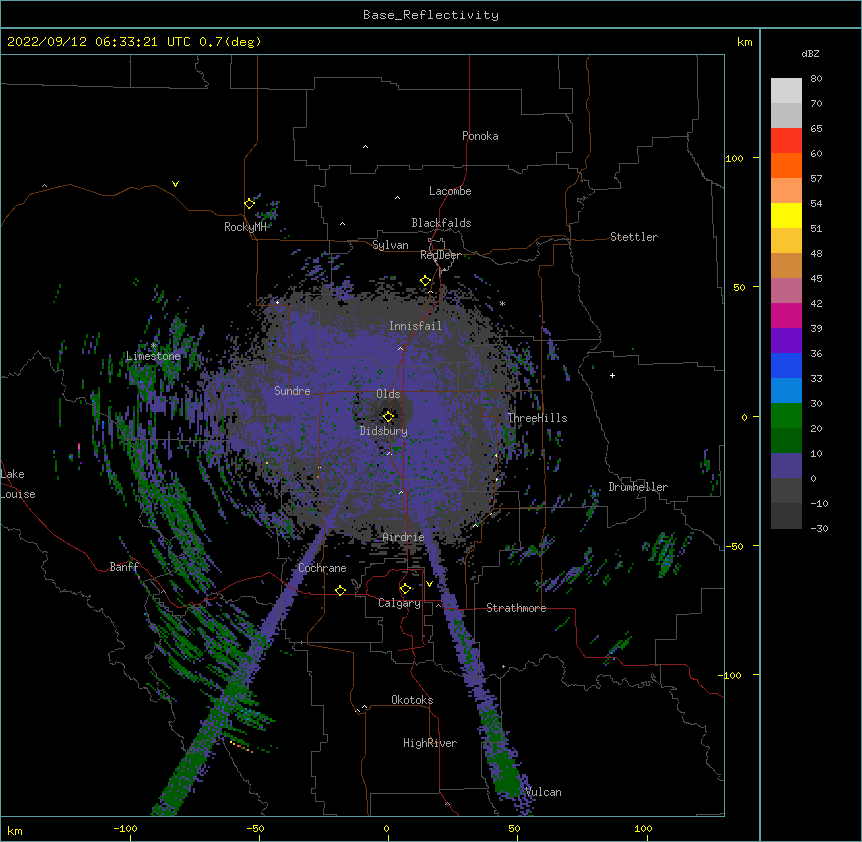This screenshot has height=842, width=862.
Task: Click the Olds city label
Action: click(x=388, y=394)
